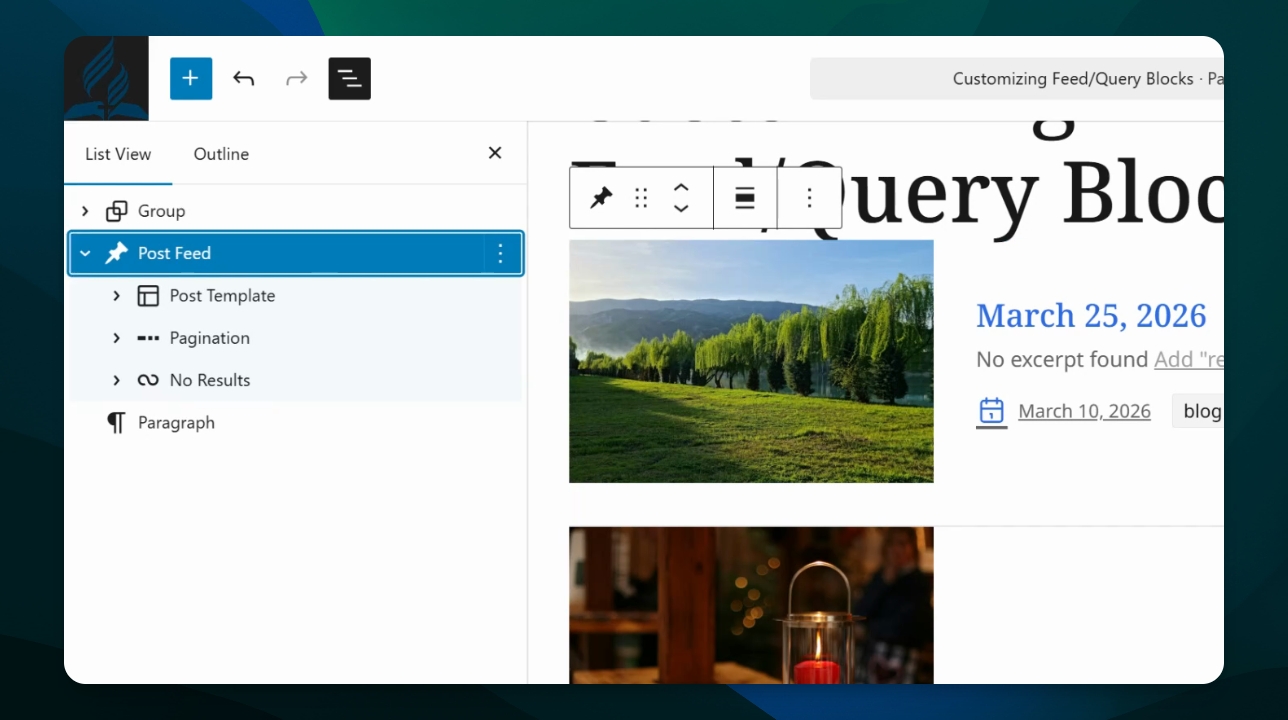
Task: Click the willow trees landscape featured image
Action: coord(751,361)
